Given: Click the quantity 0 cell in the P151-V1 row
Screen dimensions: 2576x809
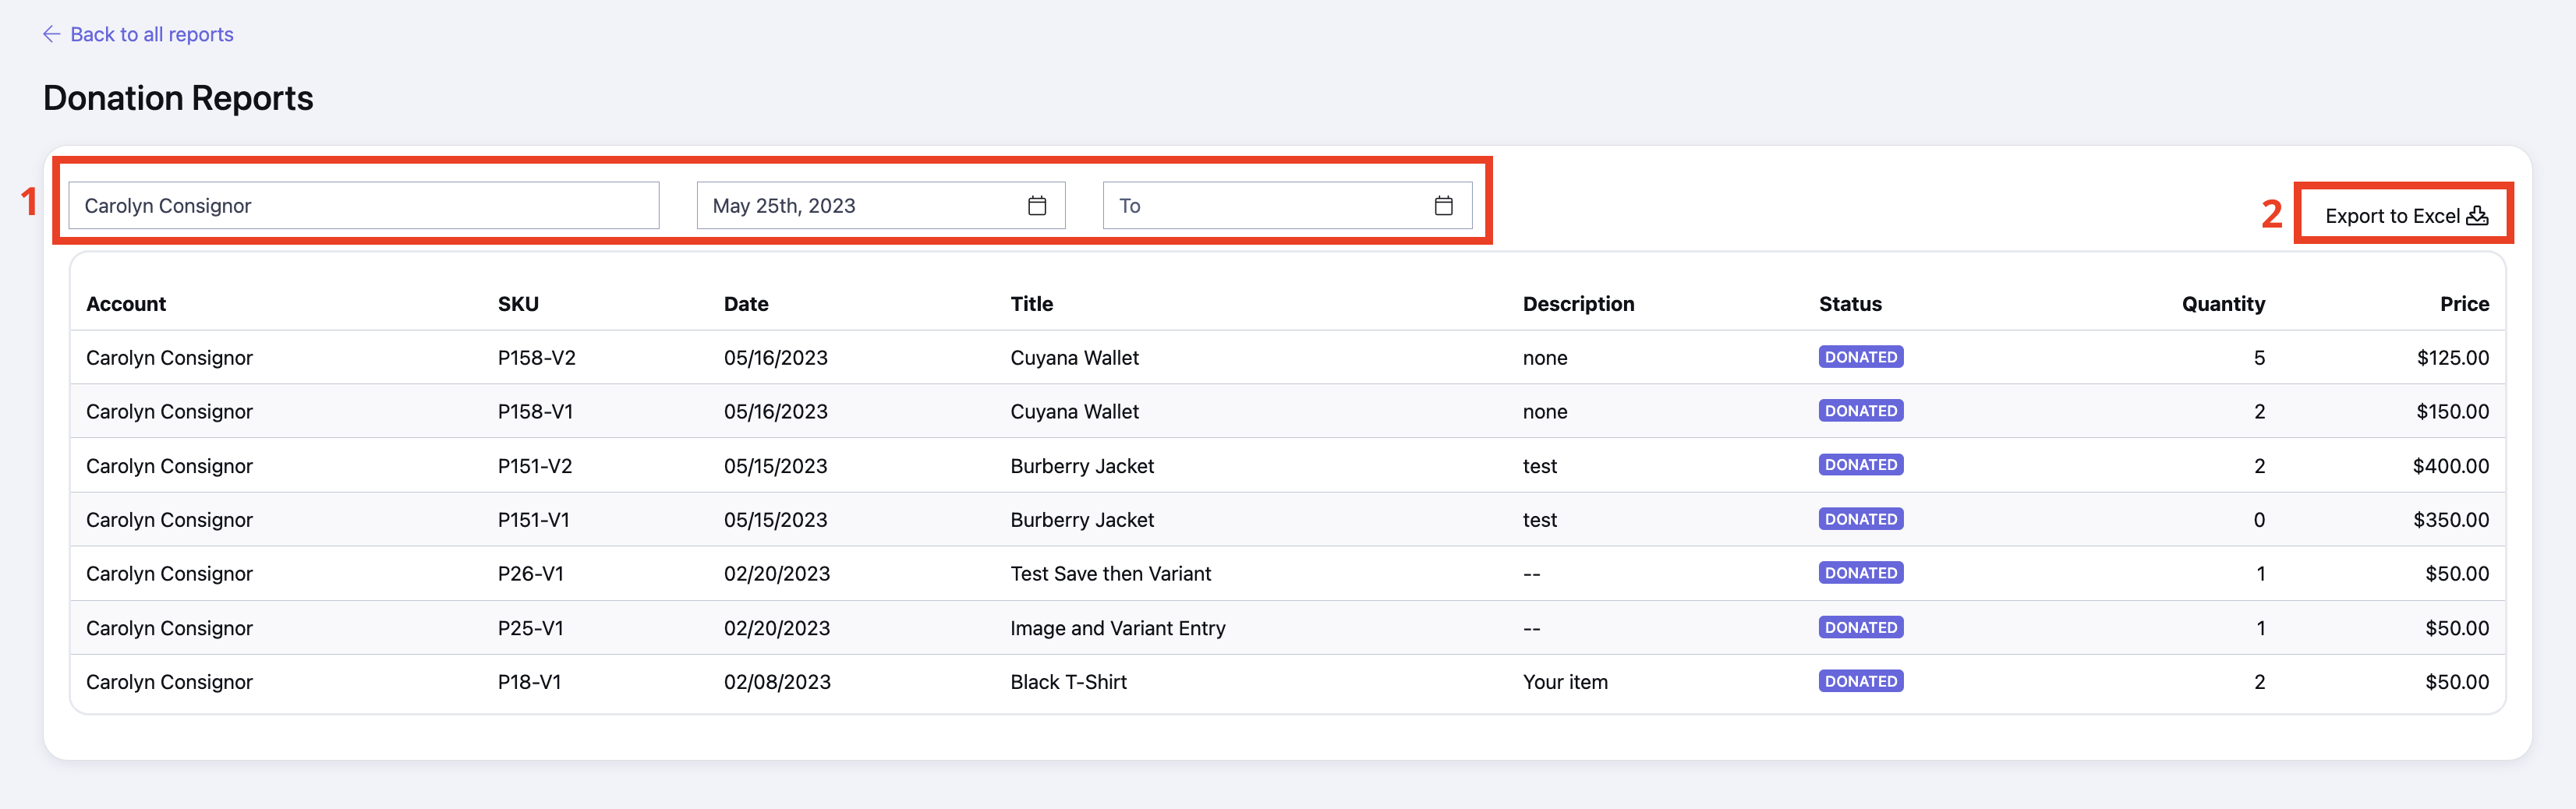Looking at the screenshot, I should pos(2259,520).
